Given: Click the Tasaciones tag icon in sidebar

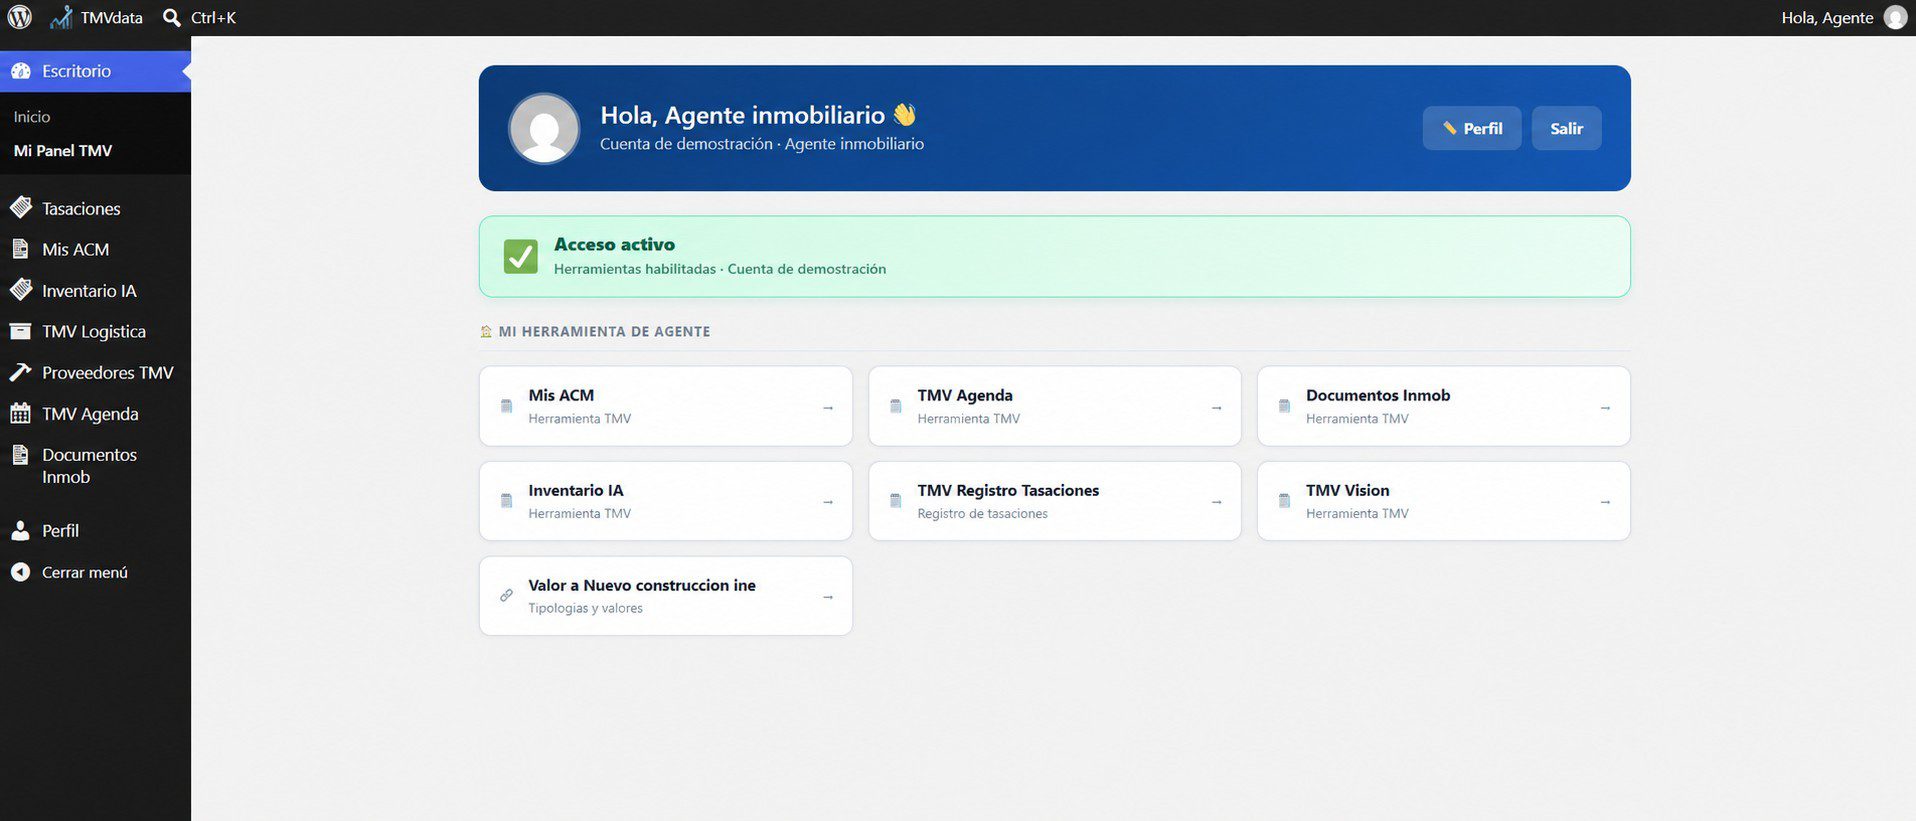Looking at the screenshot, I should (21, 208).
